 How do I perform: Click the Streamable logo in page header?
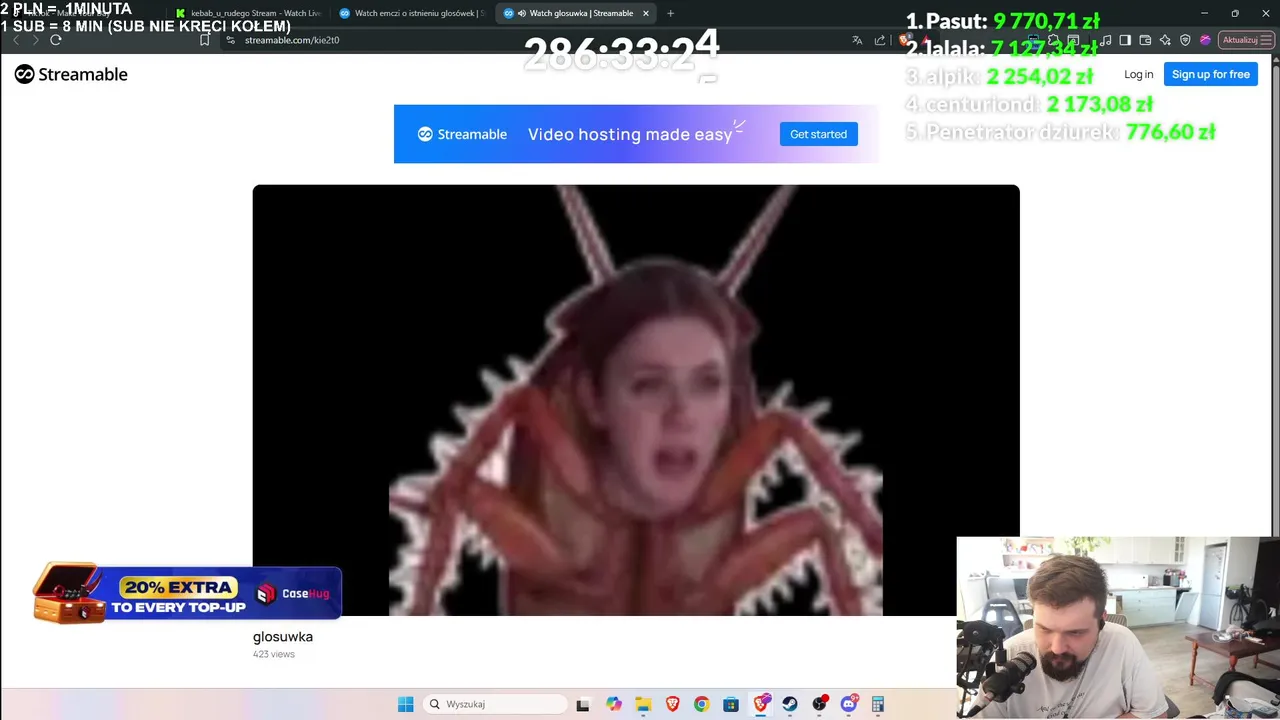click(71, 74)
